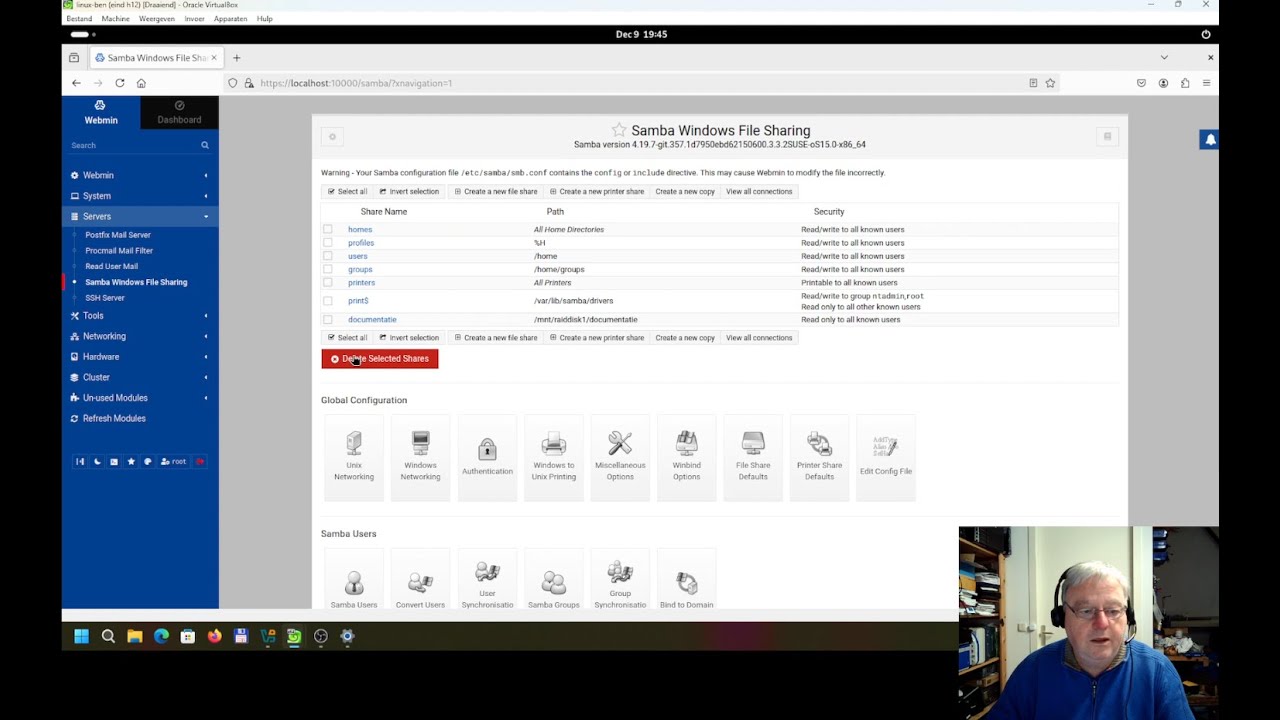Click the star favorite icon beside the title

619,130
